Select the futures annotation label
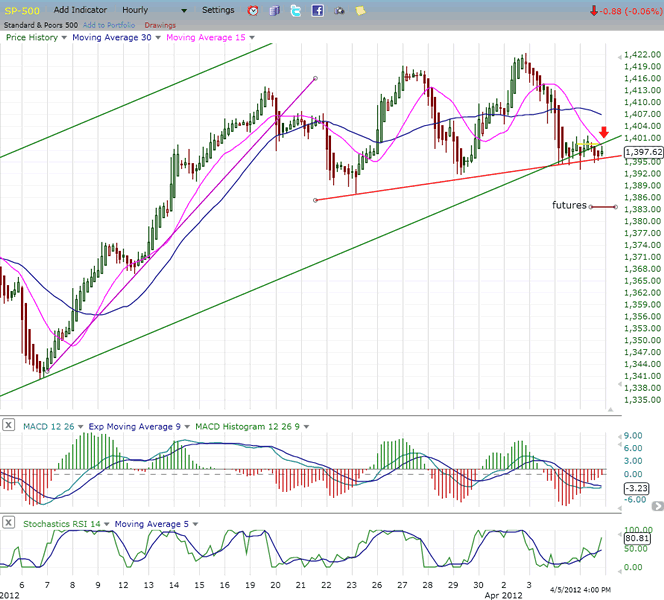This screenshot has width=664, height=600. pyautogui.click(x=569, y=205)
